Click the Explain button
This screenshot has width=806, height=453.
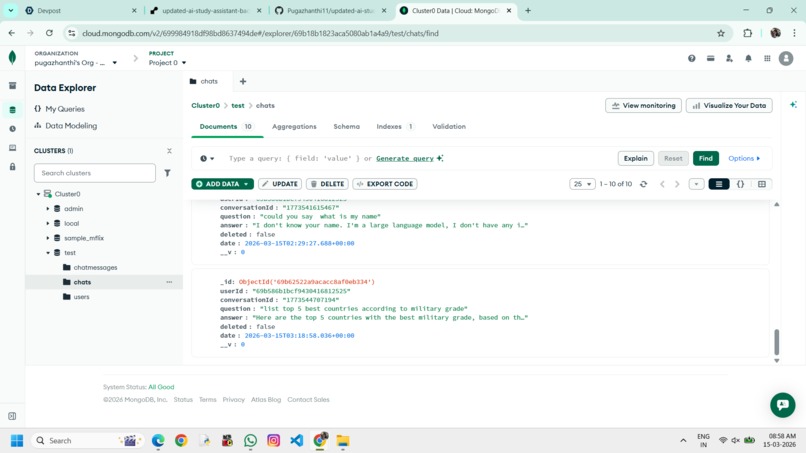635,158
